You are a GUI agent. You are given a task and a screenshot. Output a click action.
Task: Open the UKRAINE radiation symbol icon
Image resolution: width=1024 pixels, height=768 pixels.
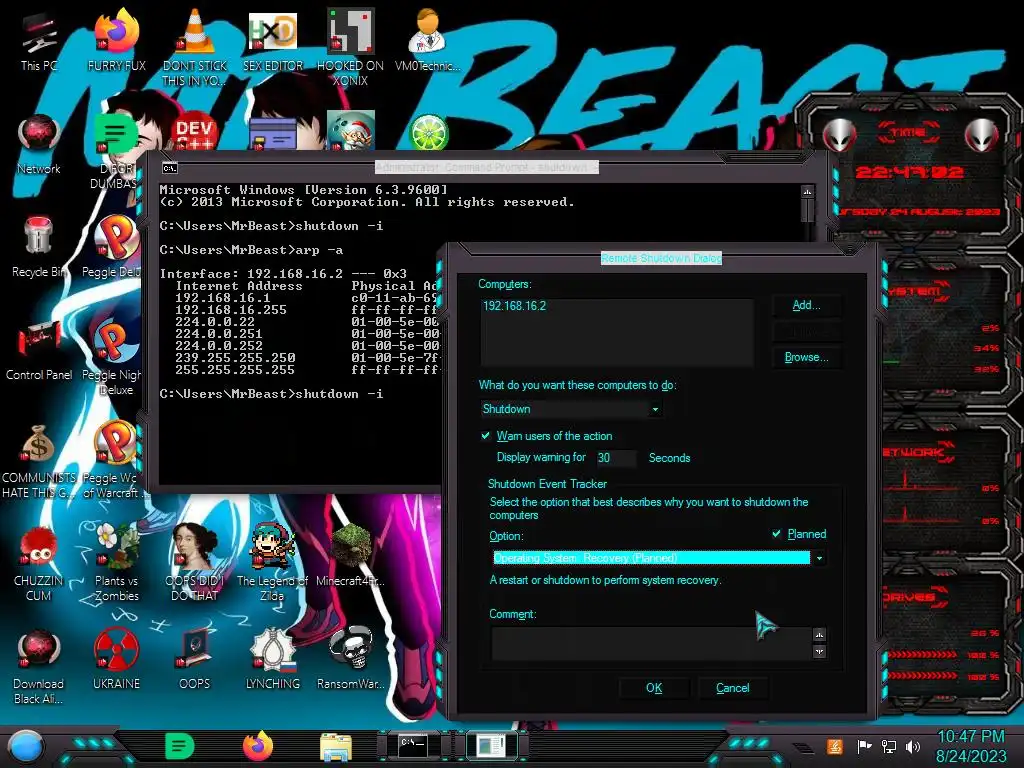point(116,660)
